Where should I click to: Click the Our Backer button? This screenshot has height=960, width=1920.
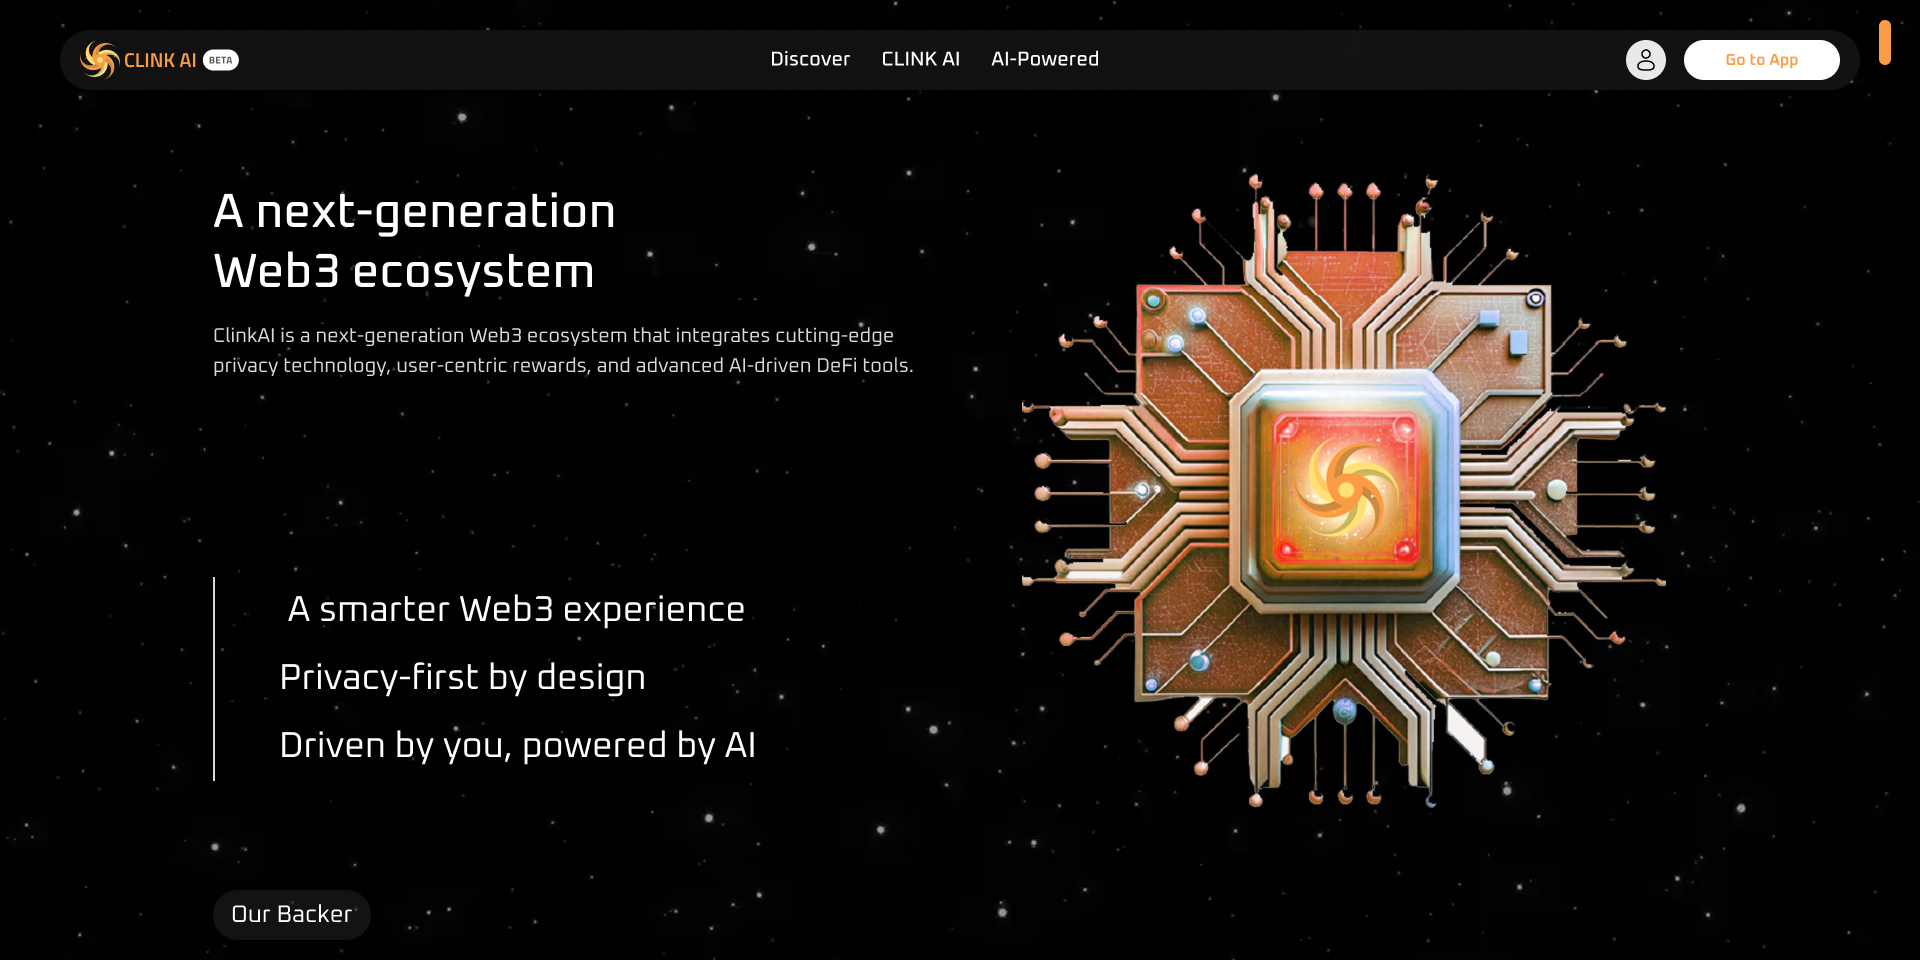coord(292,914)
